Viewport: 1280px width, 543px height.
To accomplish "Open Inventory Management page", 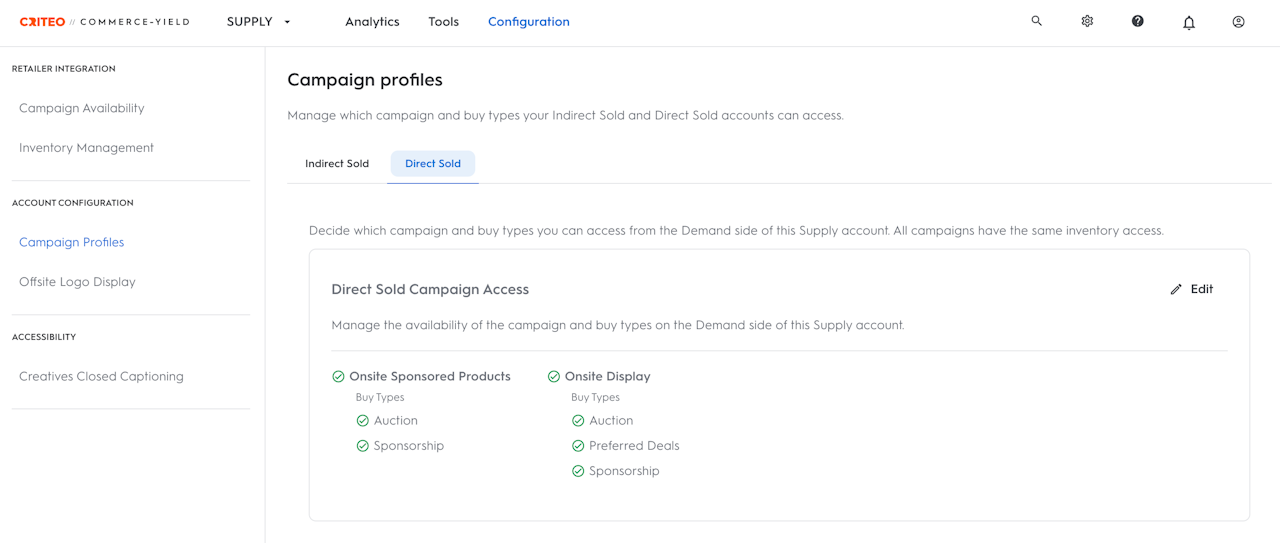I will click(86, 148).
